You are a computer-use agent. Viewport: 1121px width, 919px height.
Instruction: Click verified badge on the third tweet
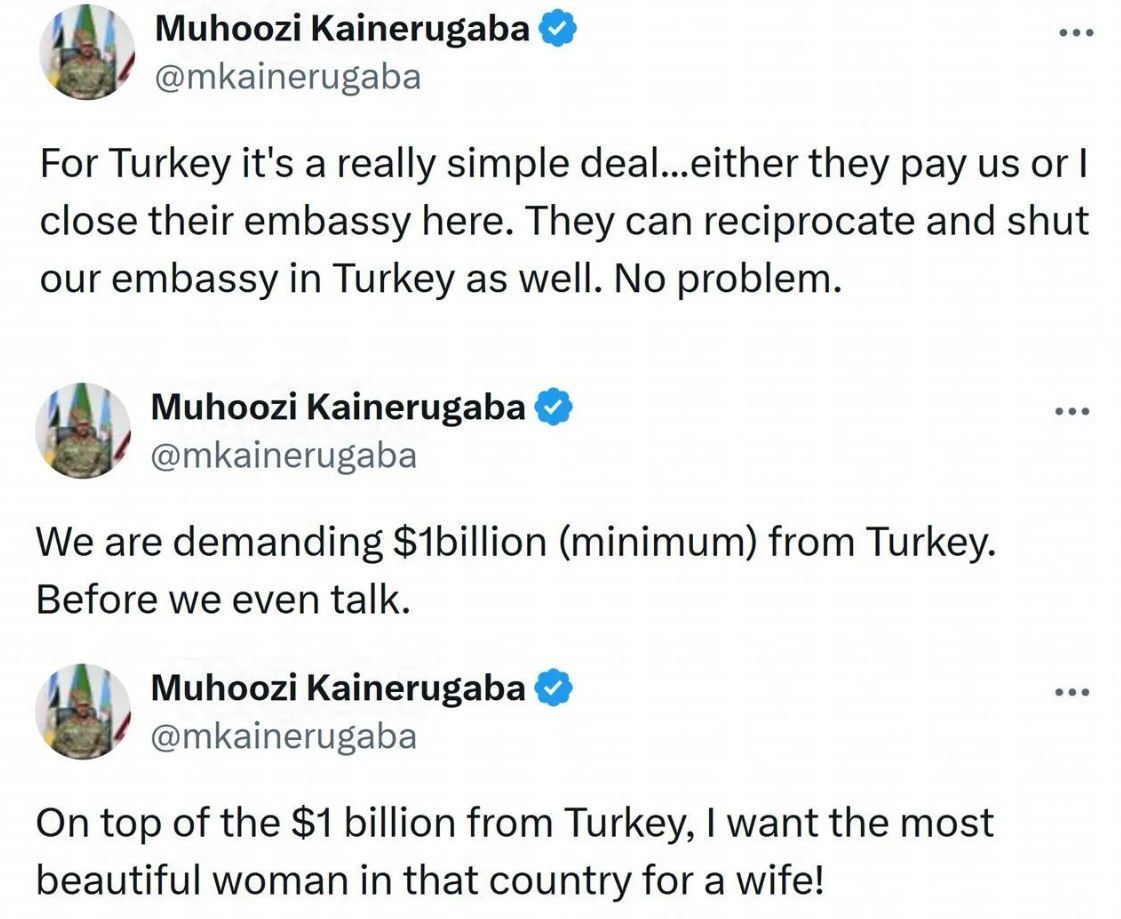coord(555,688)
